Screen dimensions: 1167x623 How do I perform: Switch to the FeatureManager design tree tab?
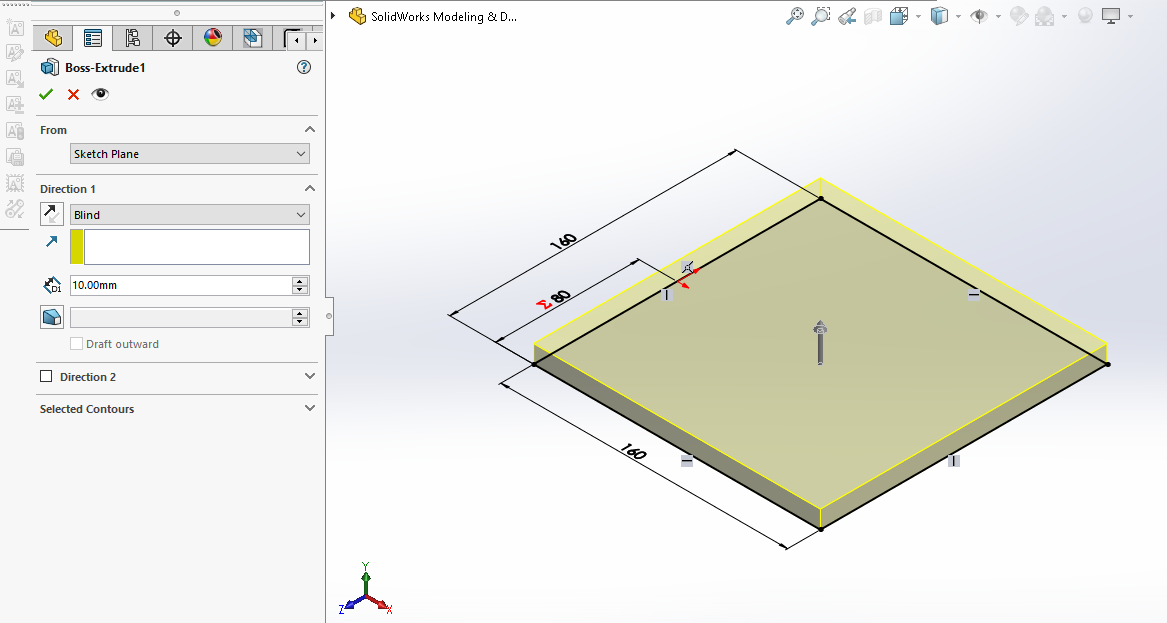(x=53, y=39)
